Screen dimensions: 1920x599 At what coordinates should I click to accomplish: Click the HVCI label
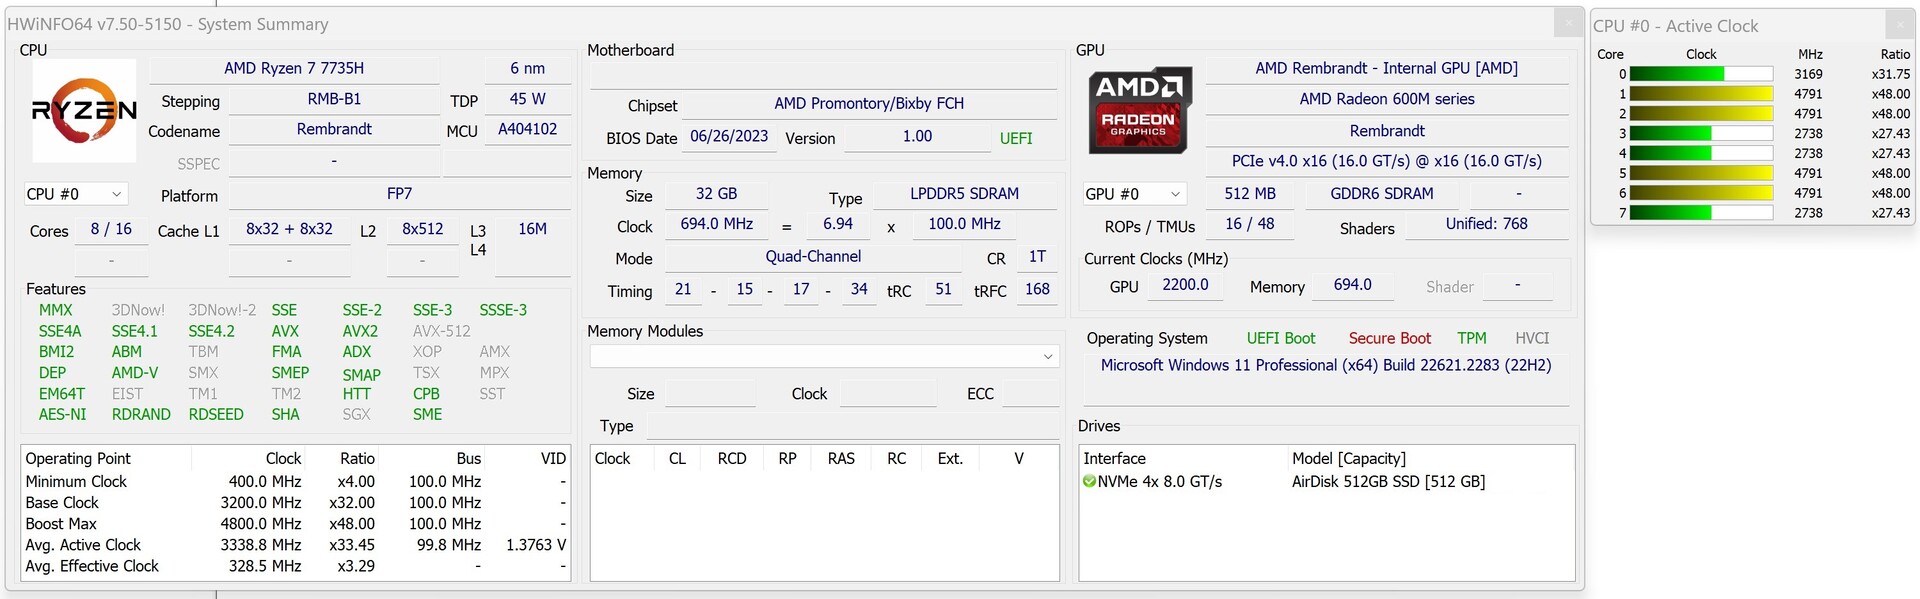click(x=1532, y=339)
